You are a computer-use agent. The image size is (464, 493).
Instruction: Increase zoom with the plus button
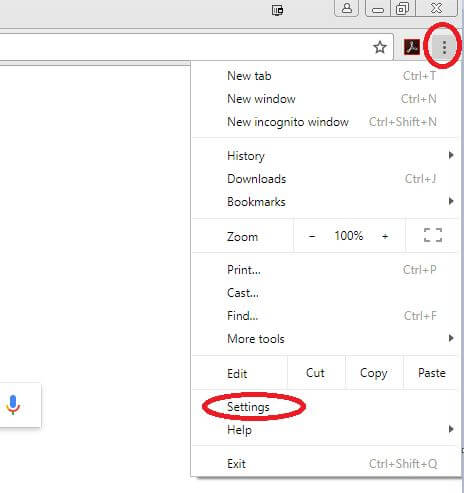[385, 236]
